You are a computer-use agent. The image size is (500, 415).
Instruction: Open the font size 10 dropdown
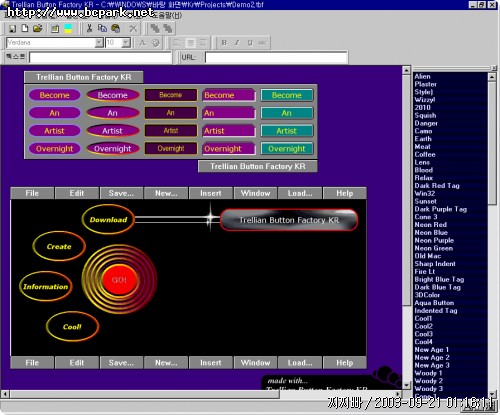[x=126, y=43]
